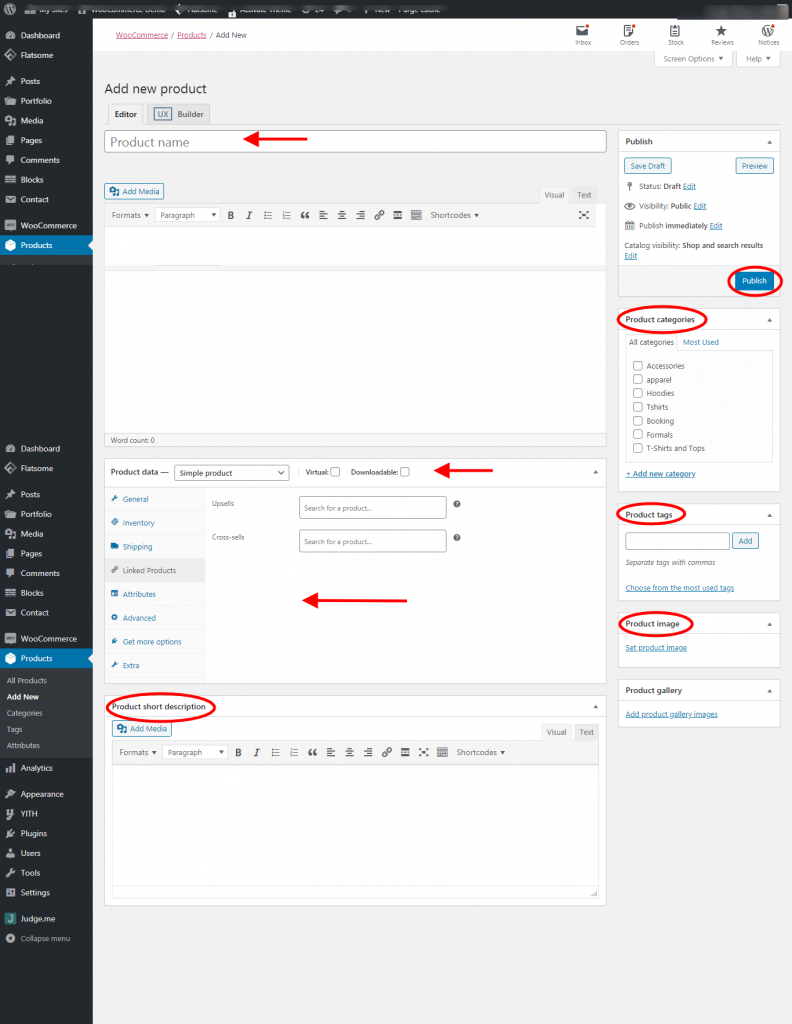
Task: Click the product tags text field
Action: pos(677,541)
